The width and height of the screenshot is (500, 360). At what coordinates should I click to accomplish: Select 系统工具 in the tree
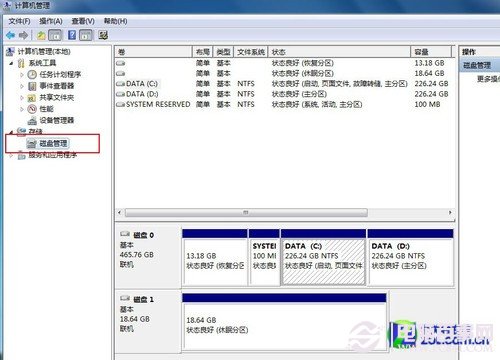(42, 63)
